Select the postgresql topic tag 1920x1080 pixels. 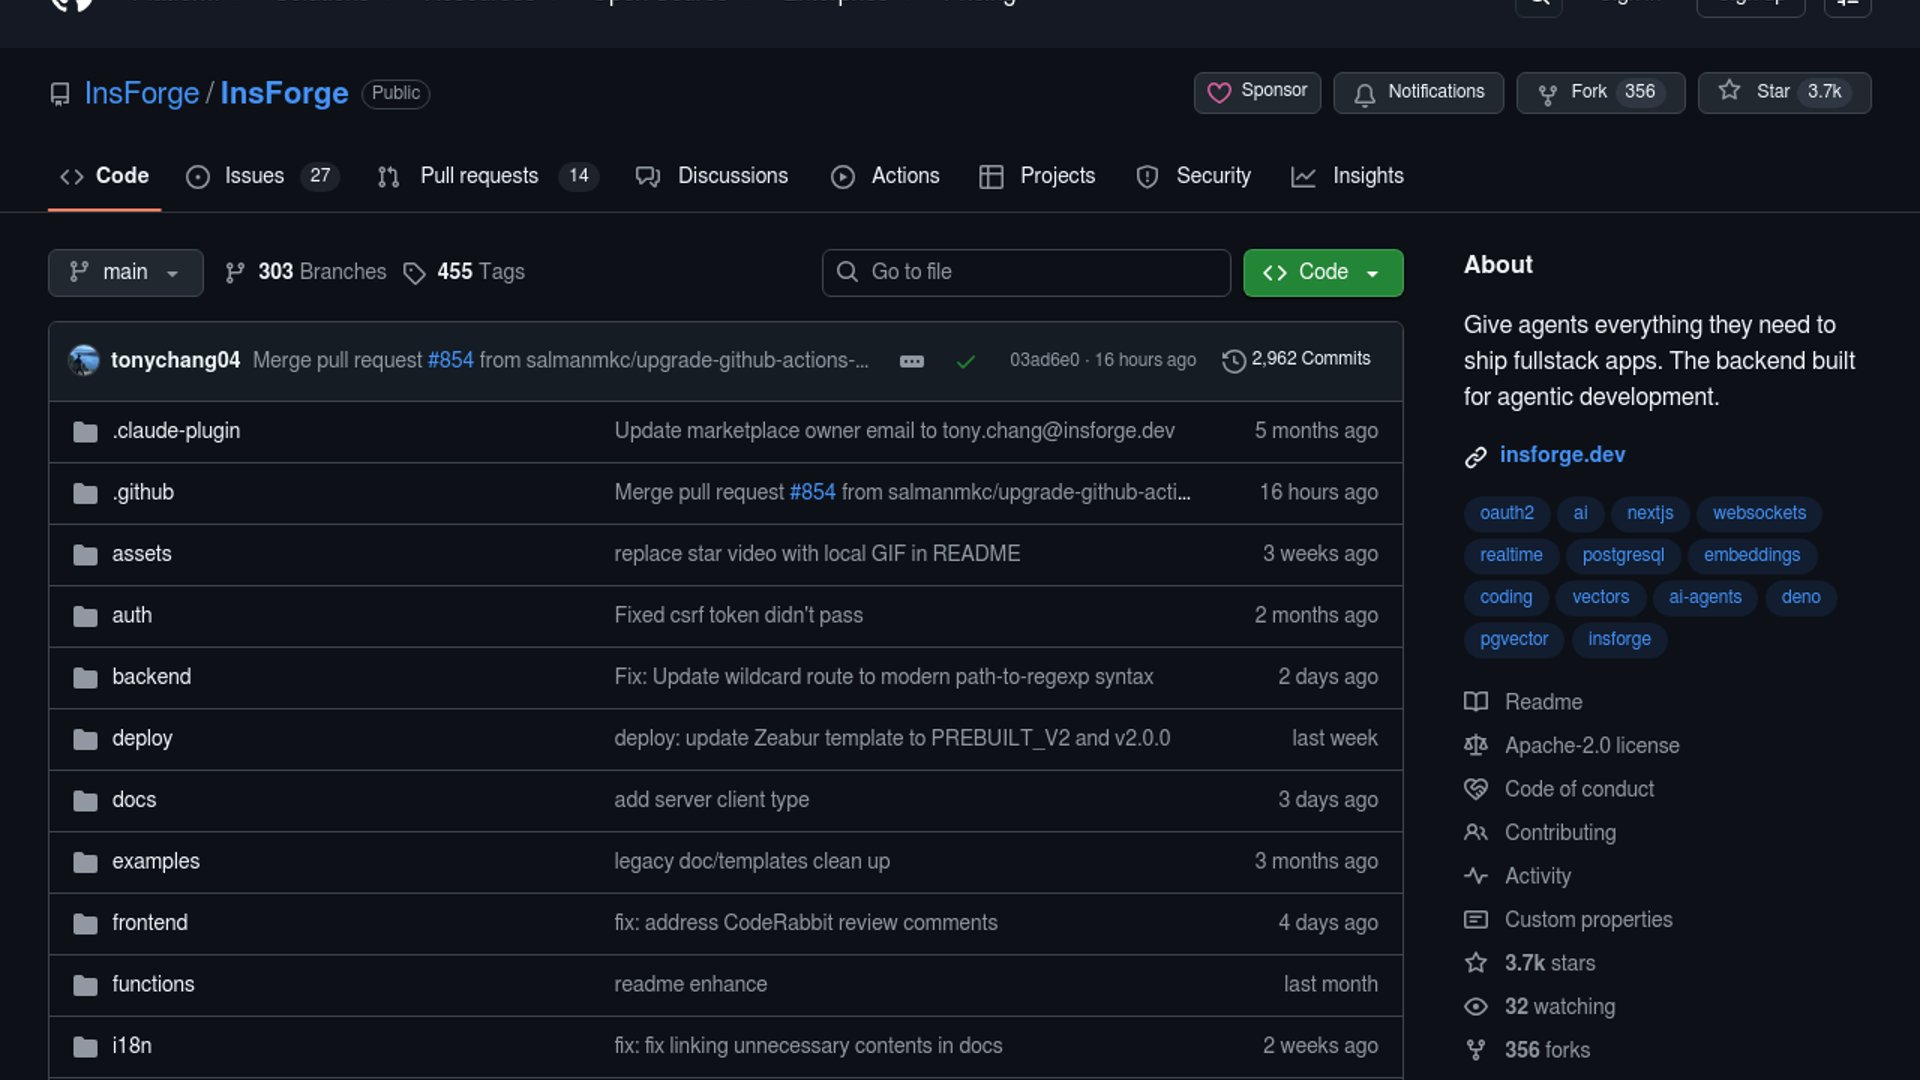pyautogui.click(x=1622, y=555)
